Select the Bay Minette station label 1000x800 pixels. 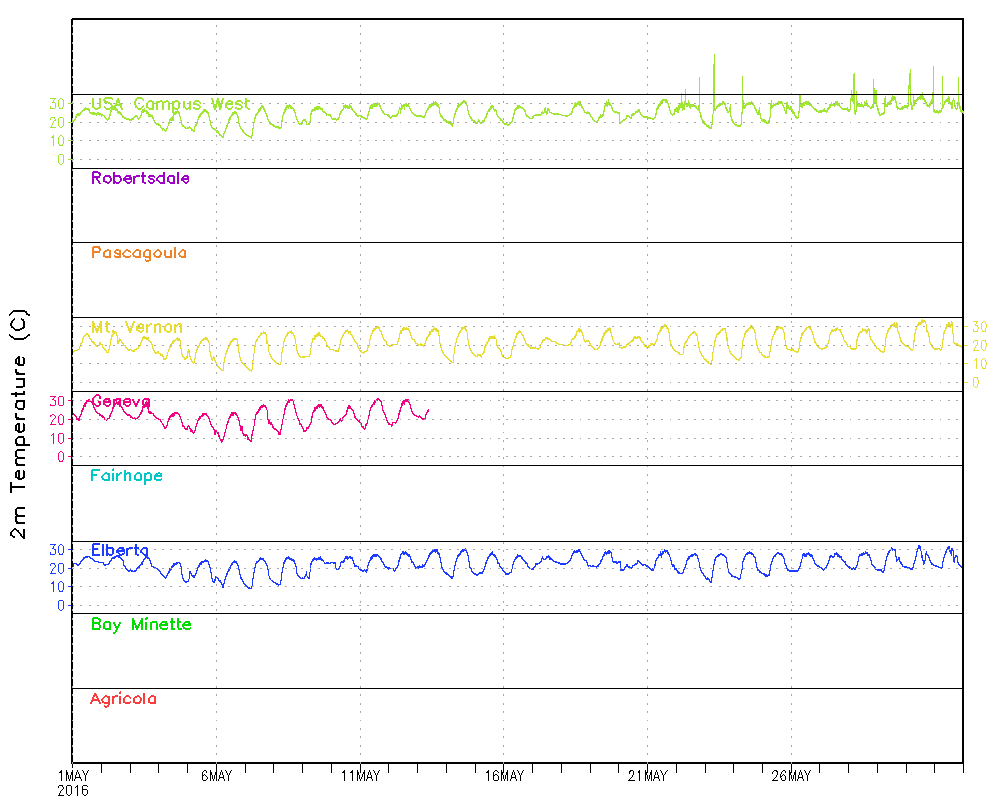[140, 625]
